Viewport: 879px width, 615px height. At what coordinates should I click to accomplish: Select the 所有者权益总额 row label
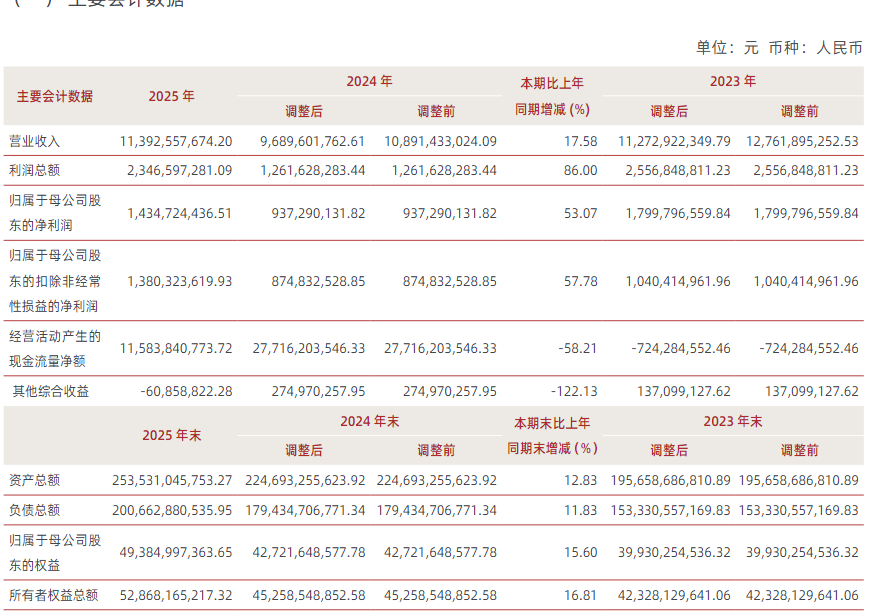(53, 595)
